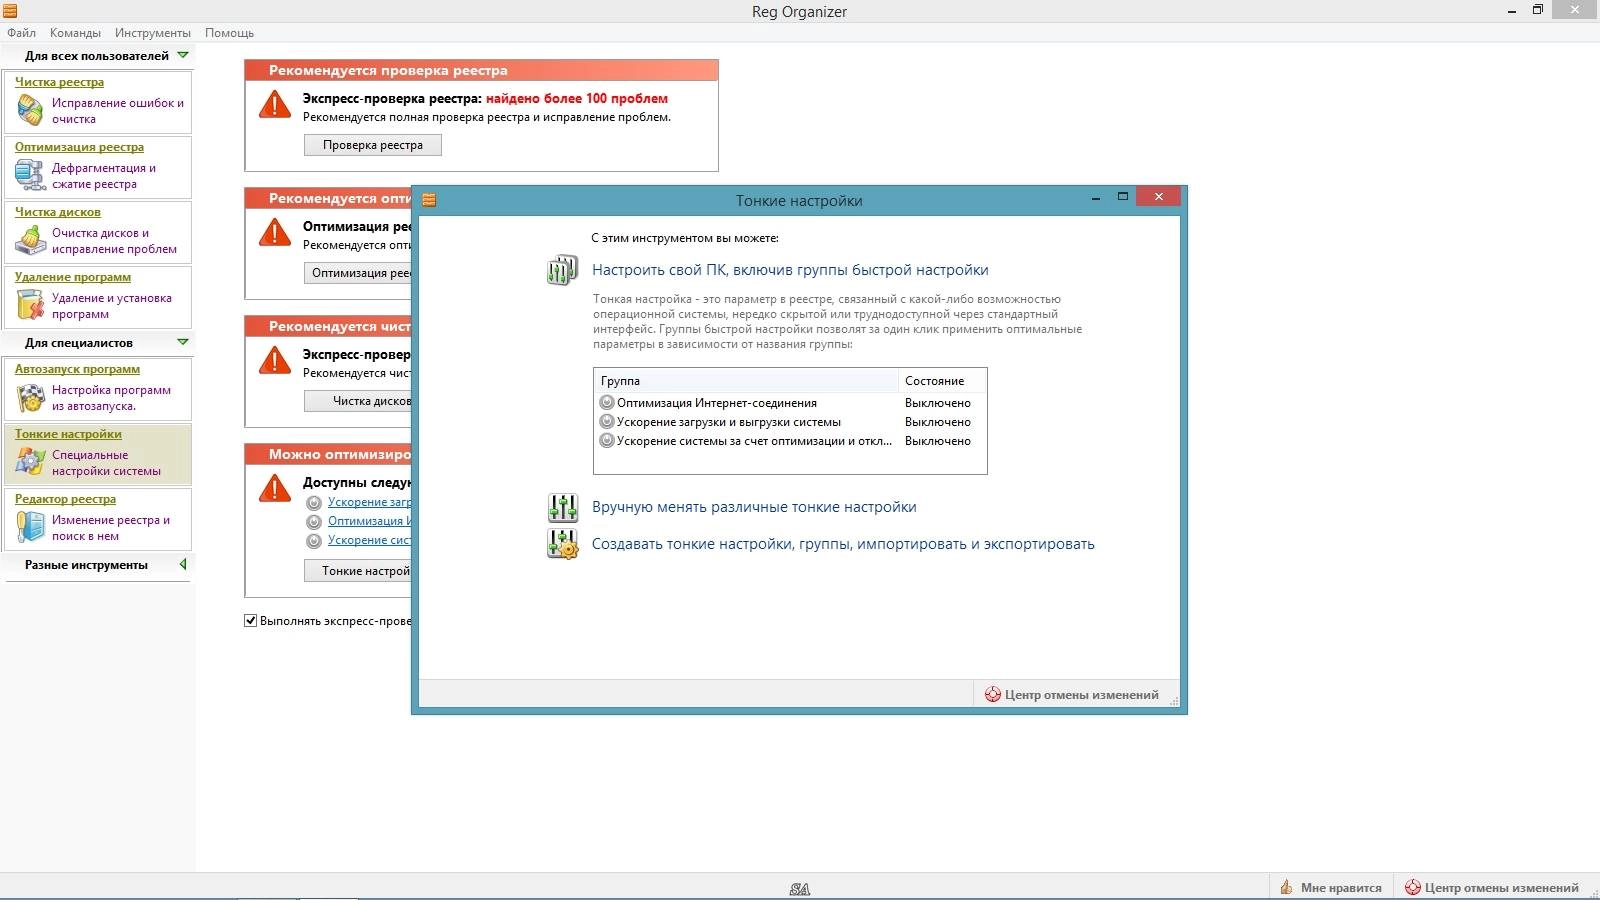The width and height of the screenshot is (1600, 900).
Task: Click the SA logo icon in status bar
Action: (799, 889)
